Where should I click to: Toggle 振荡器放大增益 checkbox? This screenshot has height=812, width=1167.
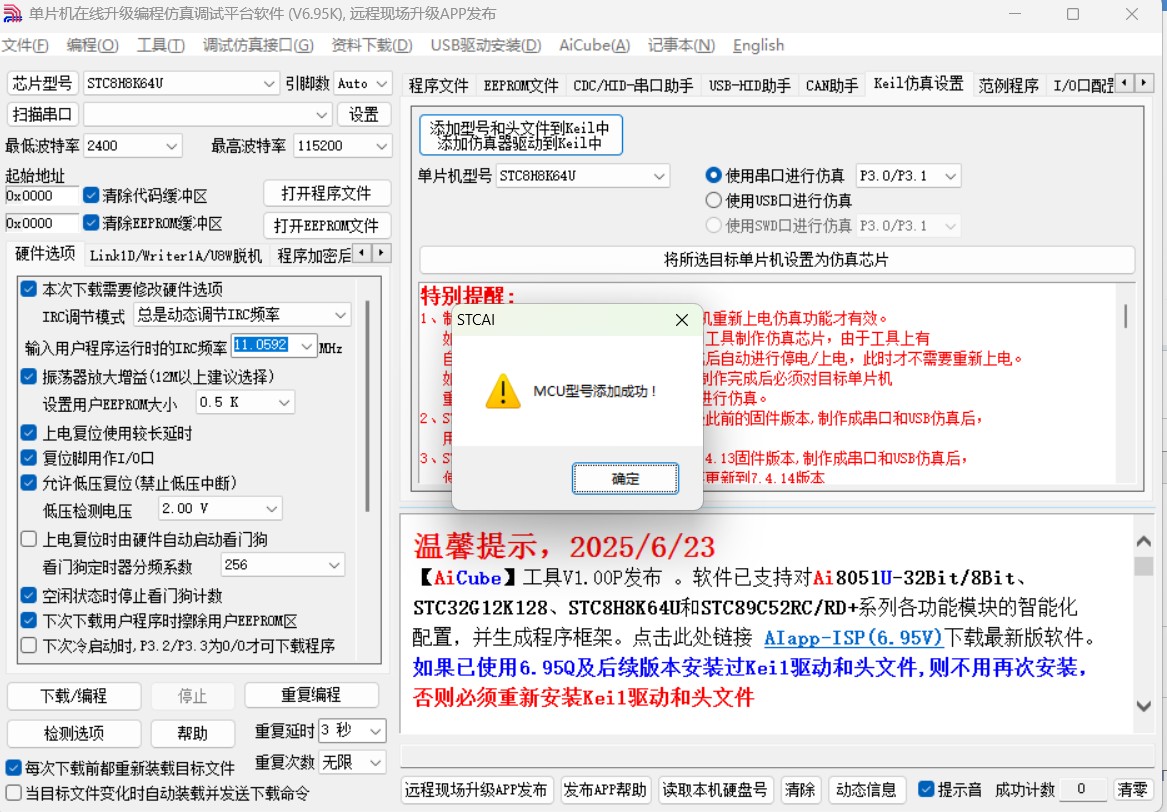pos(28,377)
